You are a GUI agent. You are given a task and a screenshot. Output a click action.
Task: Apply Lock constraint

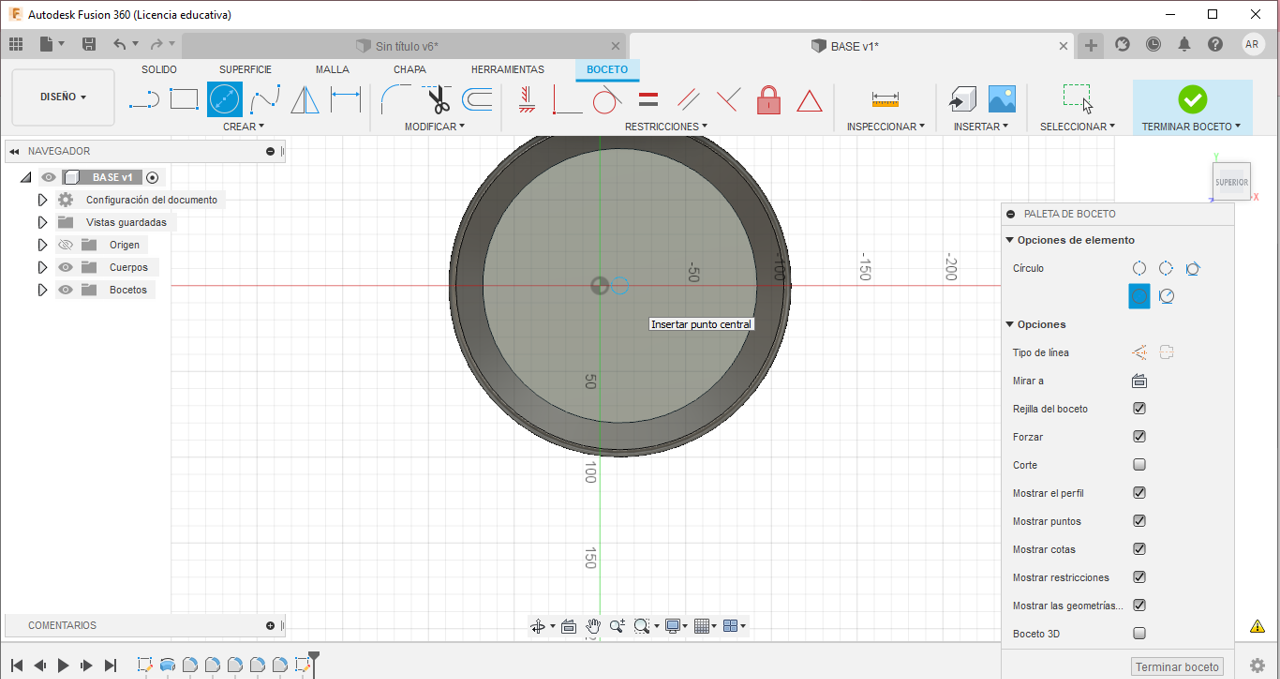pyautogui.click(x=768, y=99)
